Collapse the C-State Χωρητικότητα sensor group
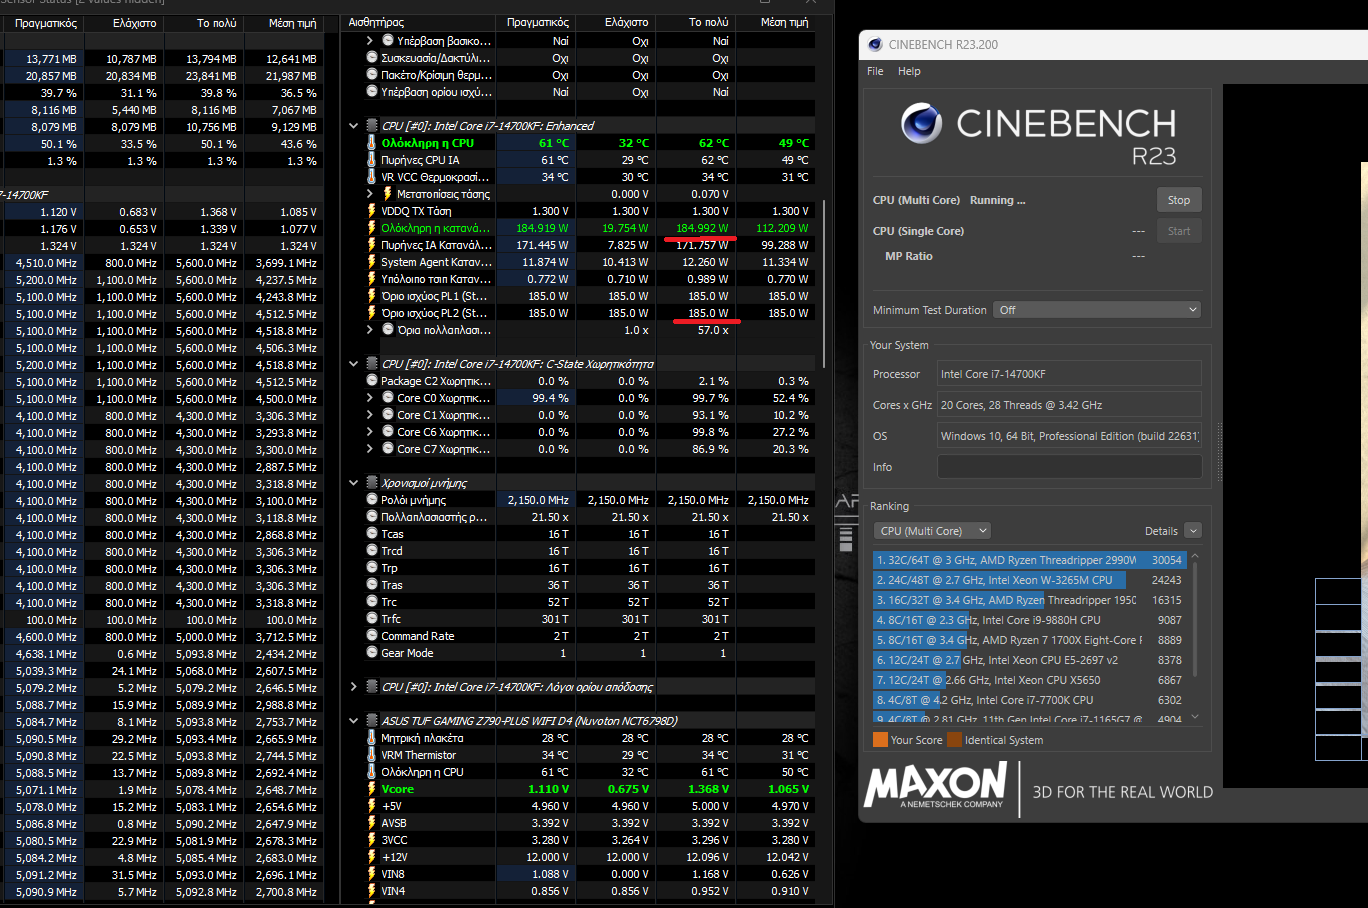The width and height of the screenshot is (1368, 908). tap(353, 364)
